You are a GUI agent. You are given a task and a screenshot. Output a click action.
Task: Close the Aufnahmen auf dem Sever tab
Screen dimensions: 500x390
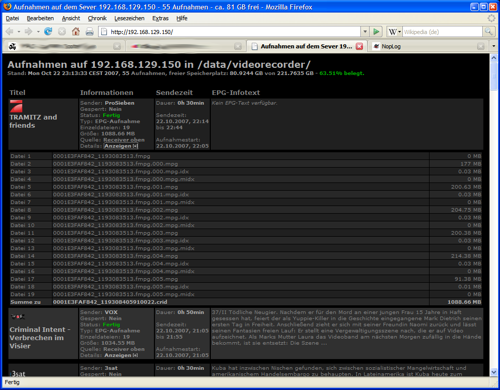point(359,46)
